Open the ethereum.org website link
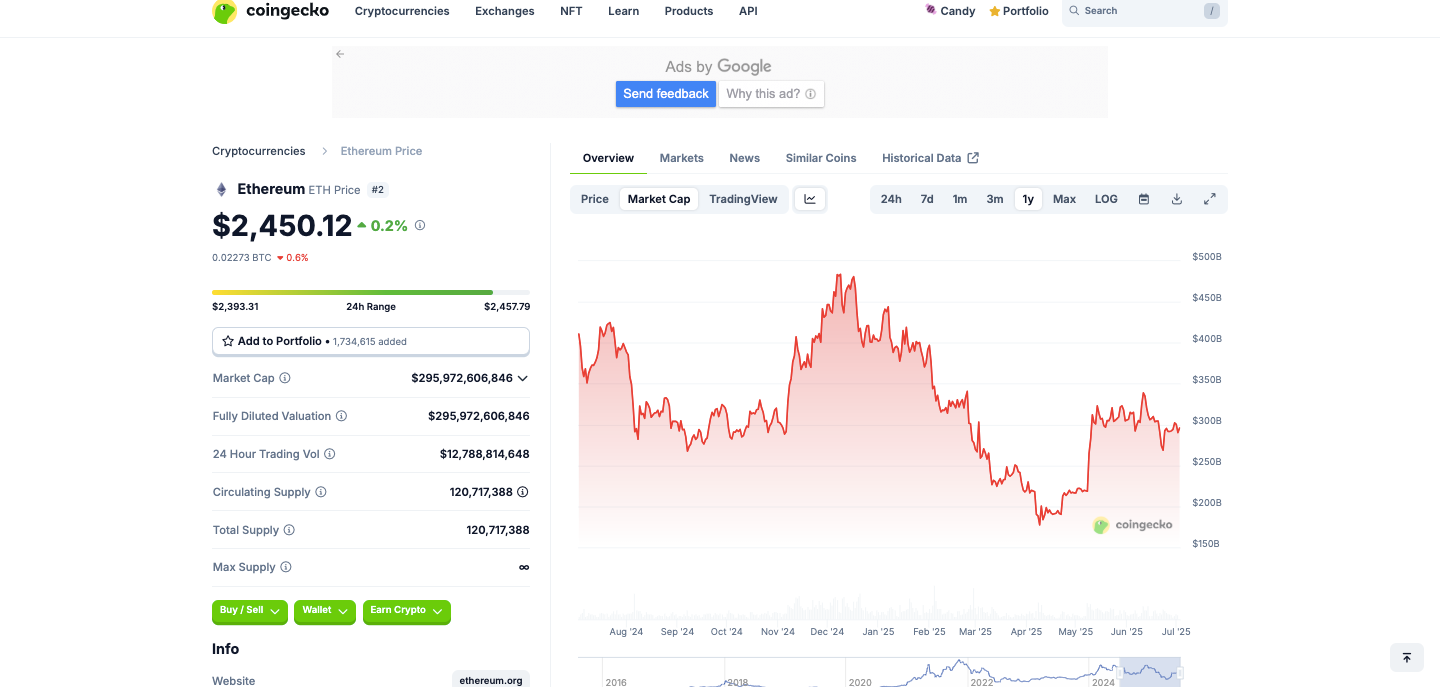The height and width of the screenshot is (687, 1440). pos(490,680)
